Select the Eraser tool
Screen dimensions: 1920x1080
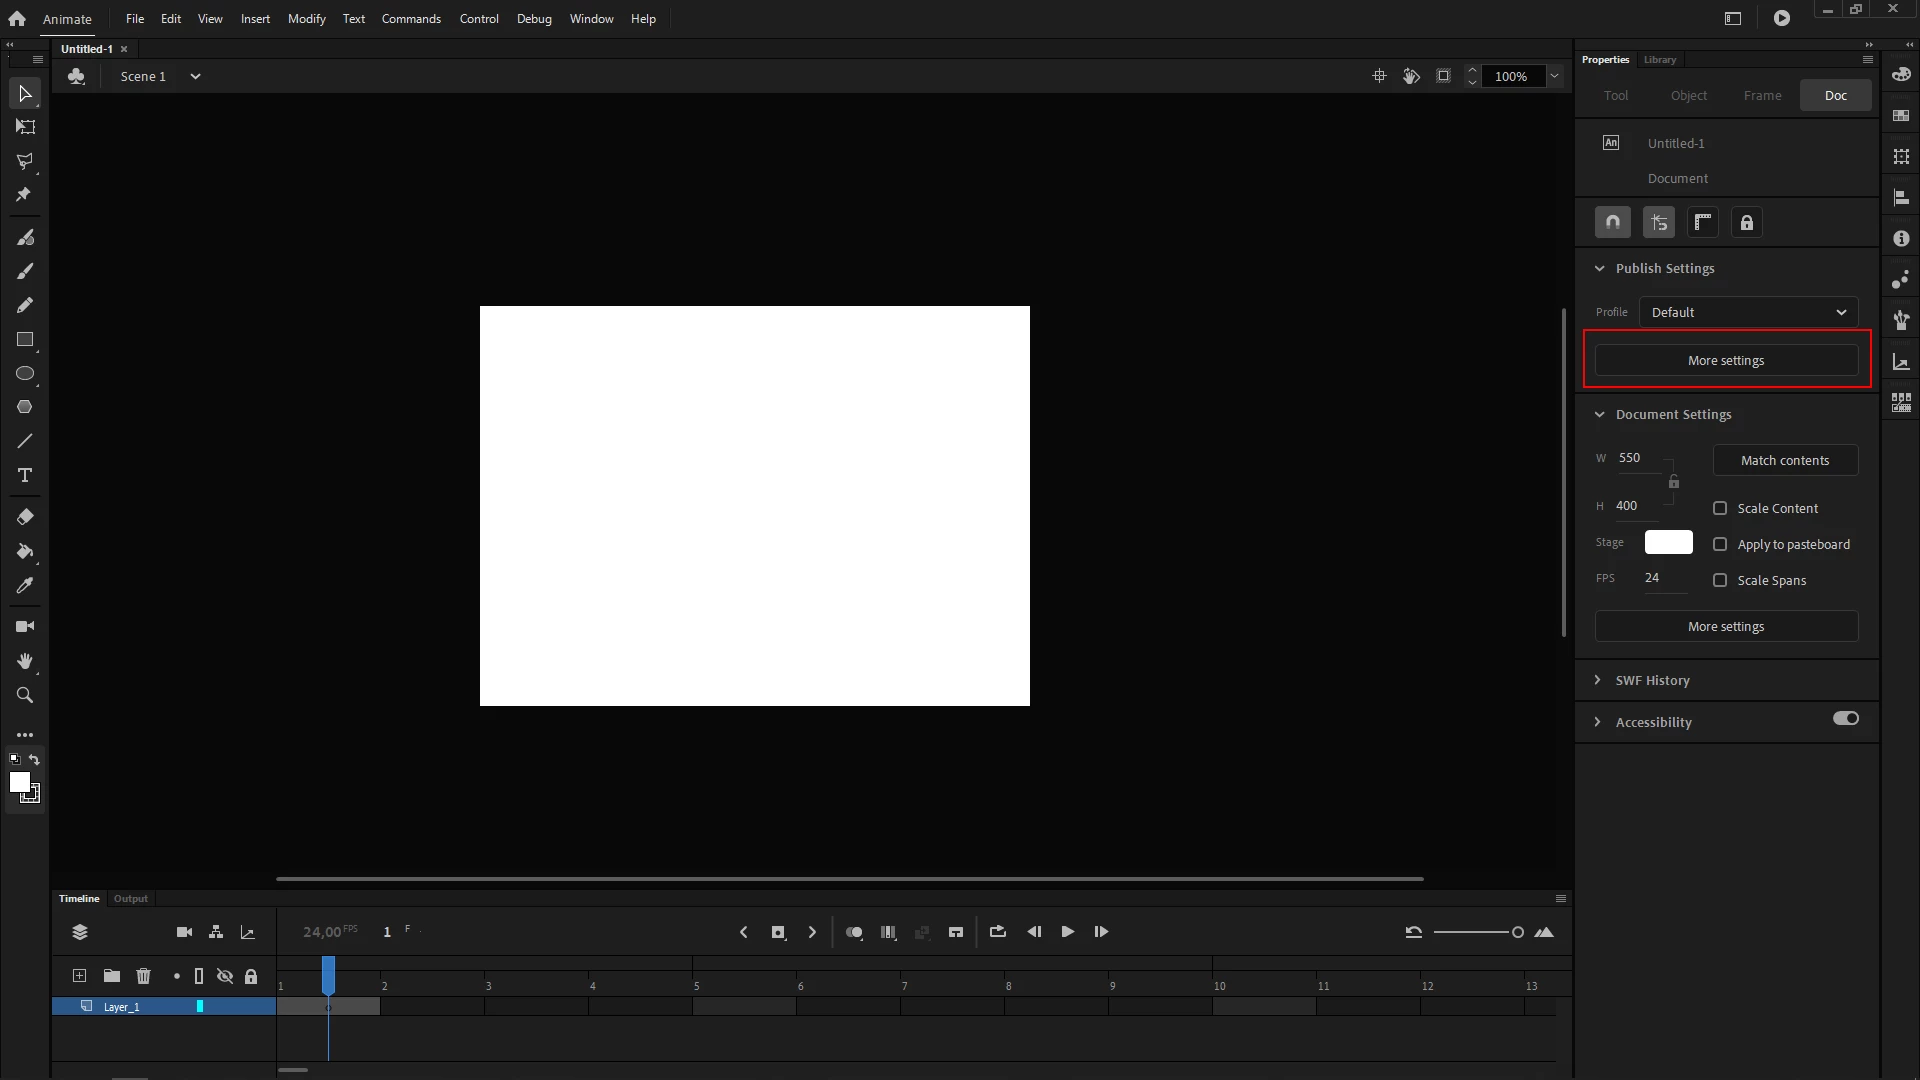25,517
